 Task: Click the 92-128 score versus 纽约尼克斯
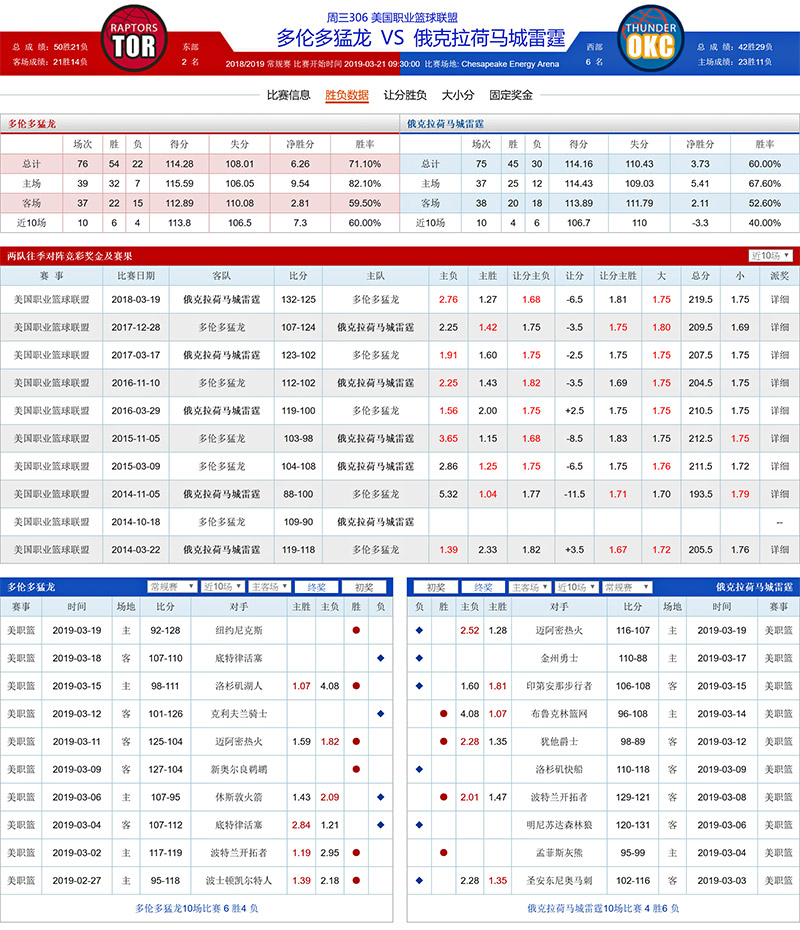(165, 630)
